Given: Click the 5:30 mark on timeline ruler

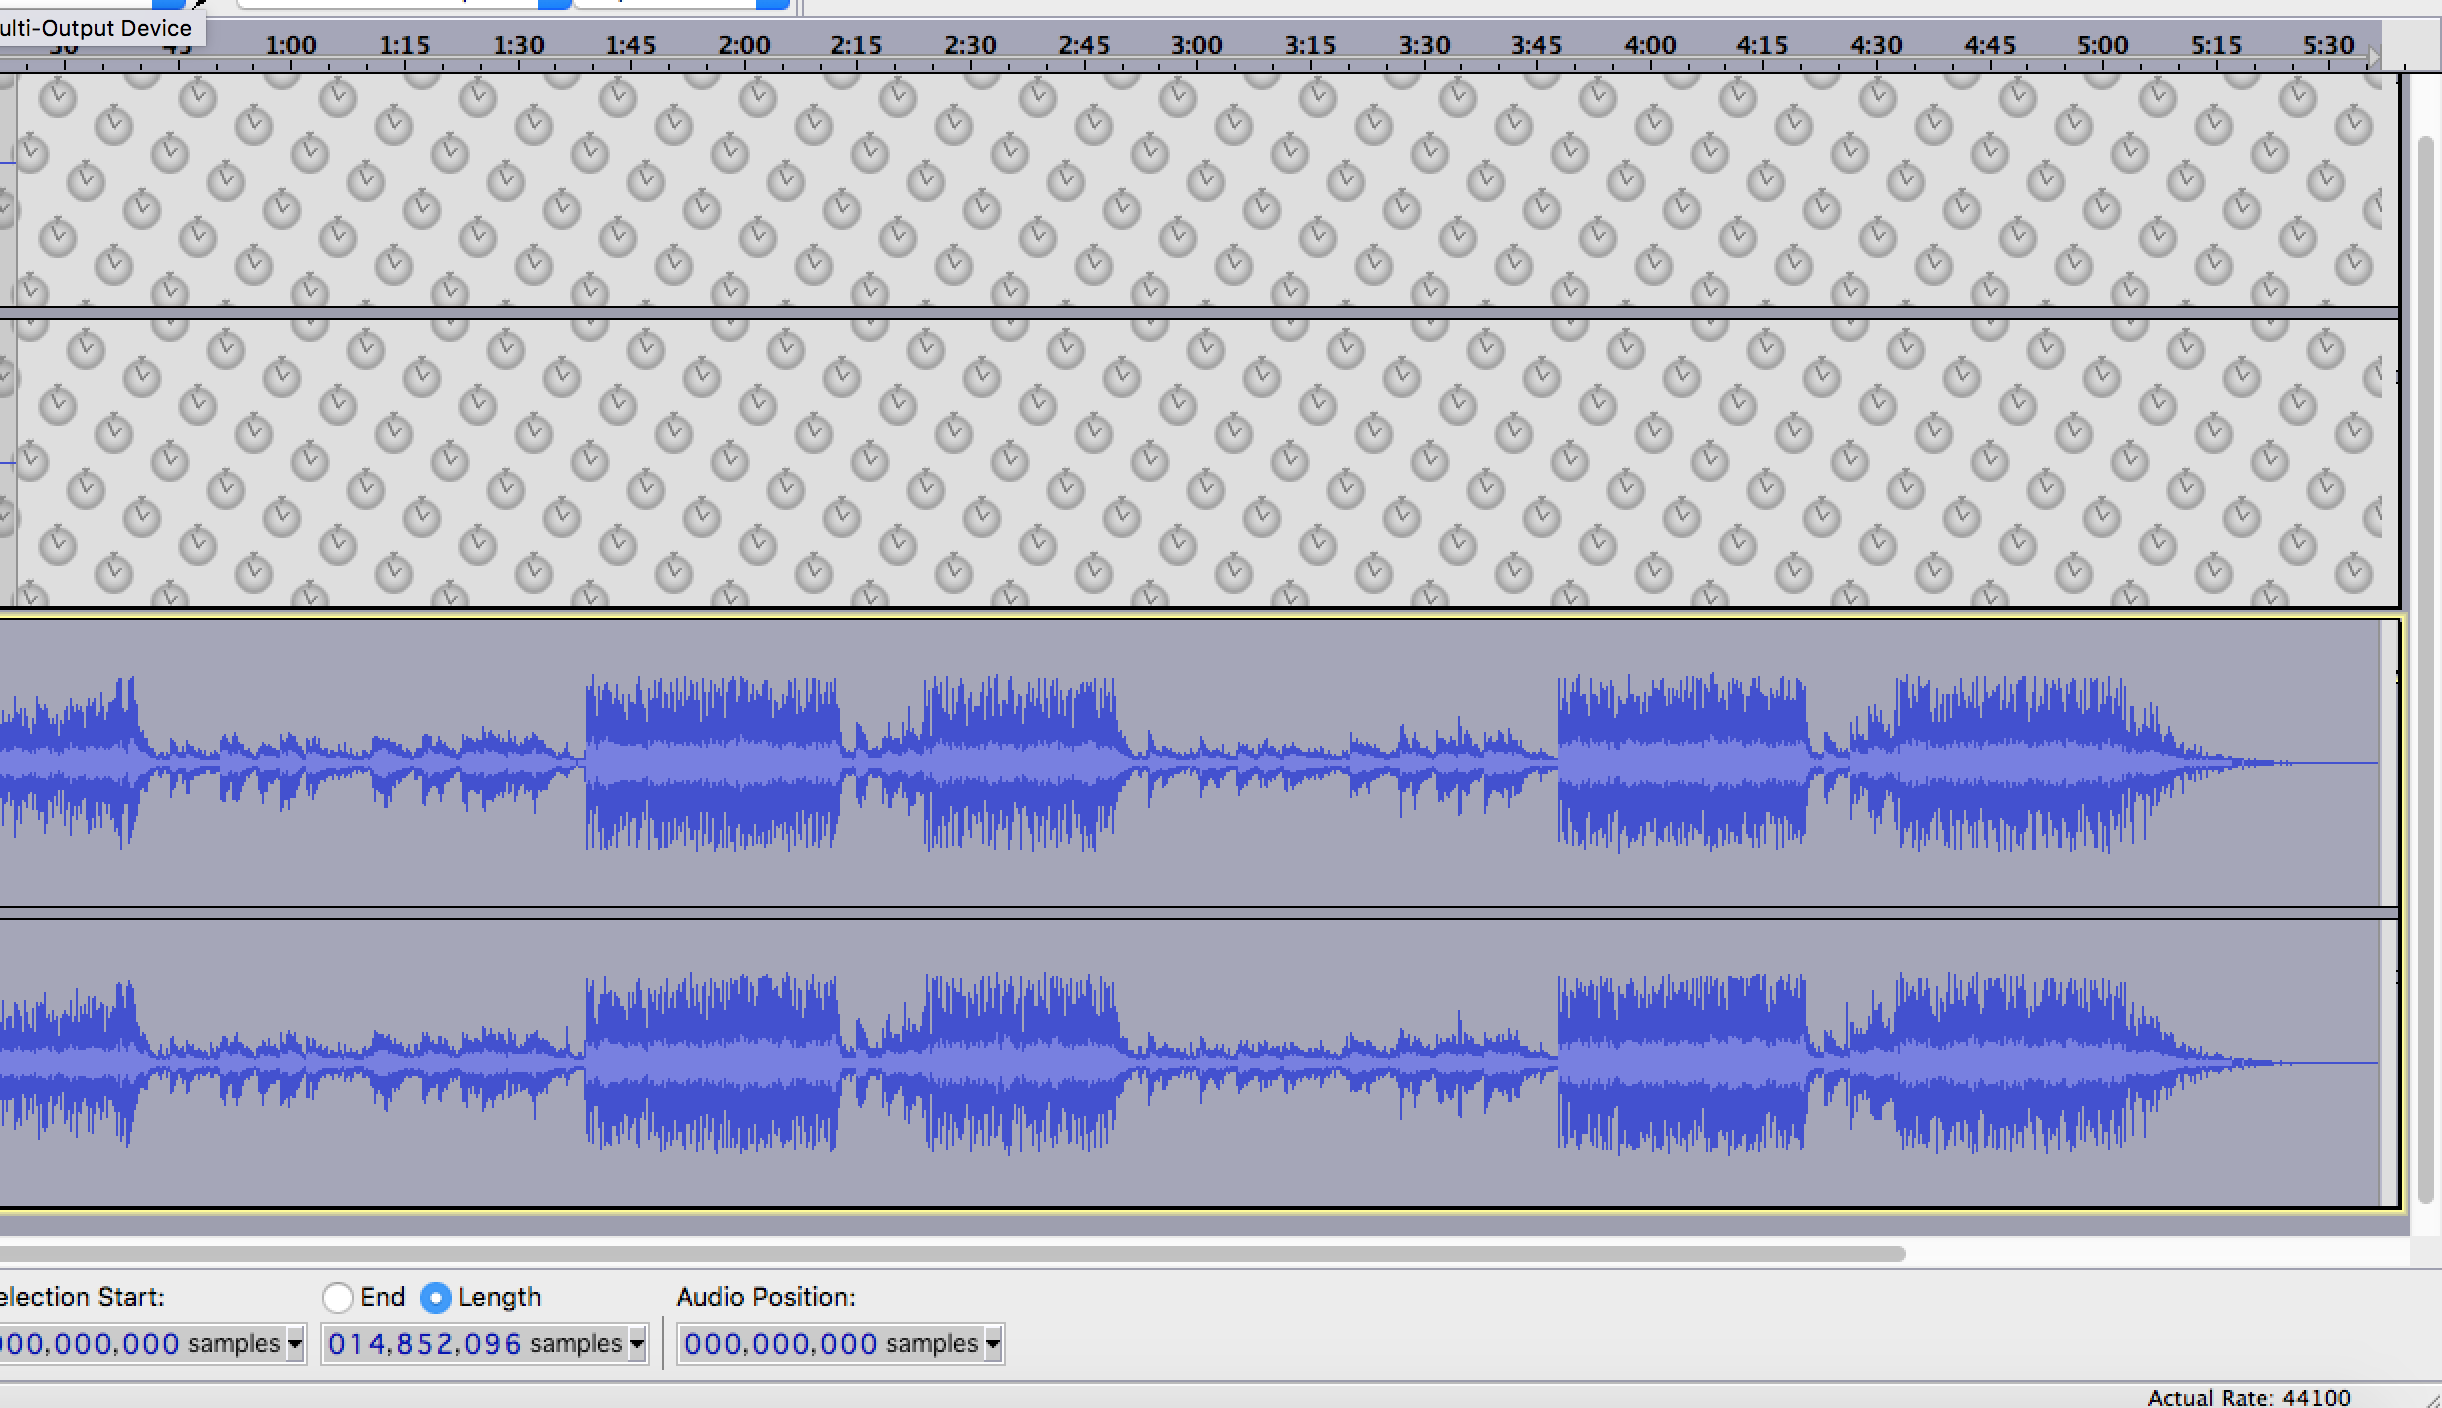Looking at the screenshot, I should point(2329,46).
